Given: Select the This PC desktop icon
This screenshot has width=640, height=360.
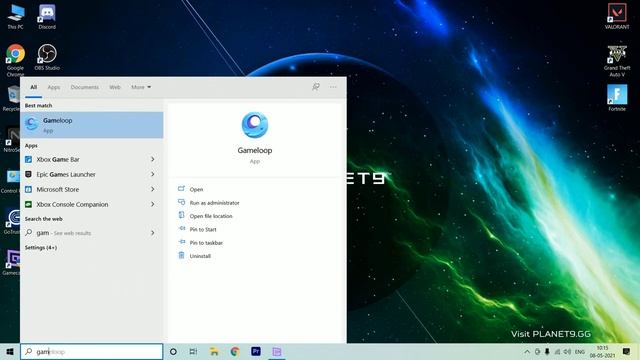Looking at the screenshot, I should coord(16,17).
